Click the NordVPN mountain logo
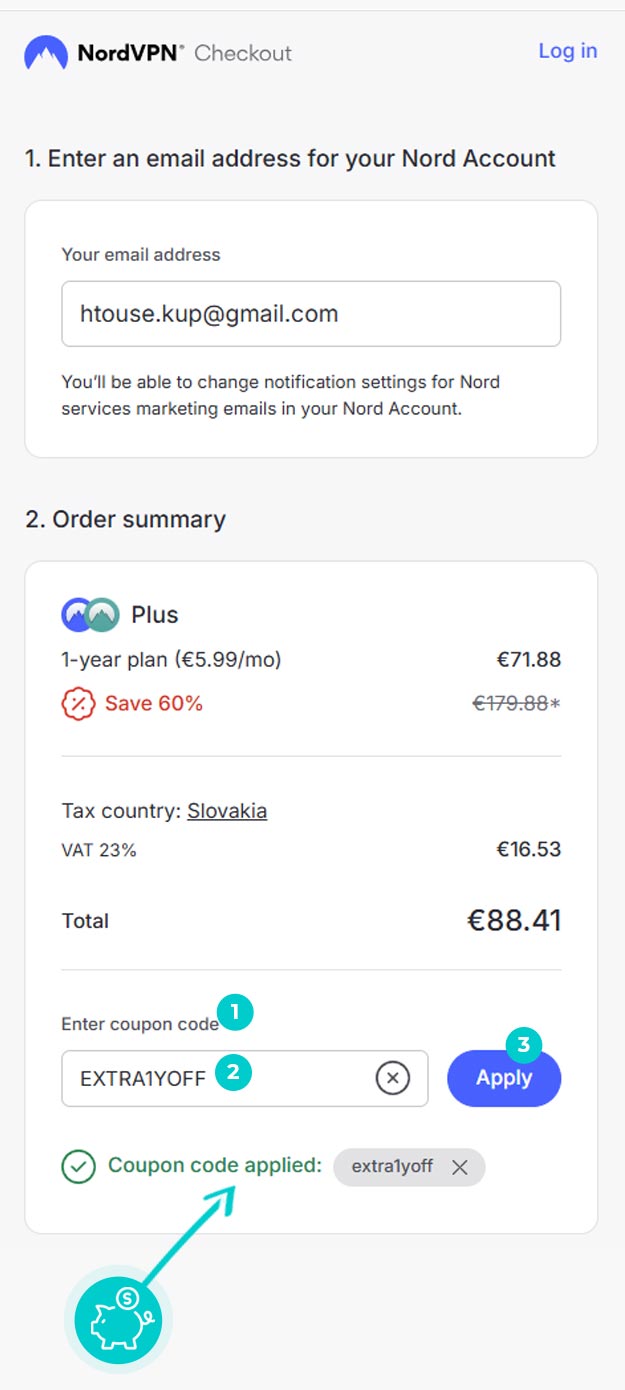The width and height of the screenshot is (625, 1390). (x=46, y=53)
